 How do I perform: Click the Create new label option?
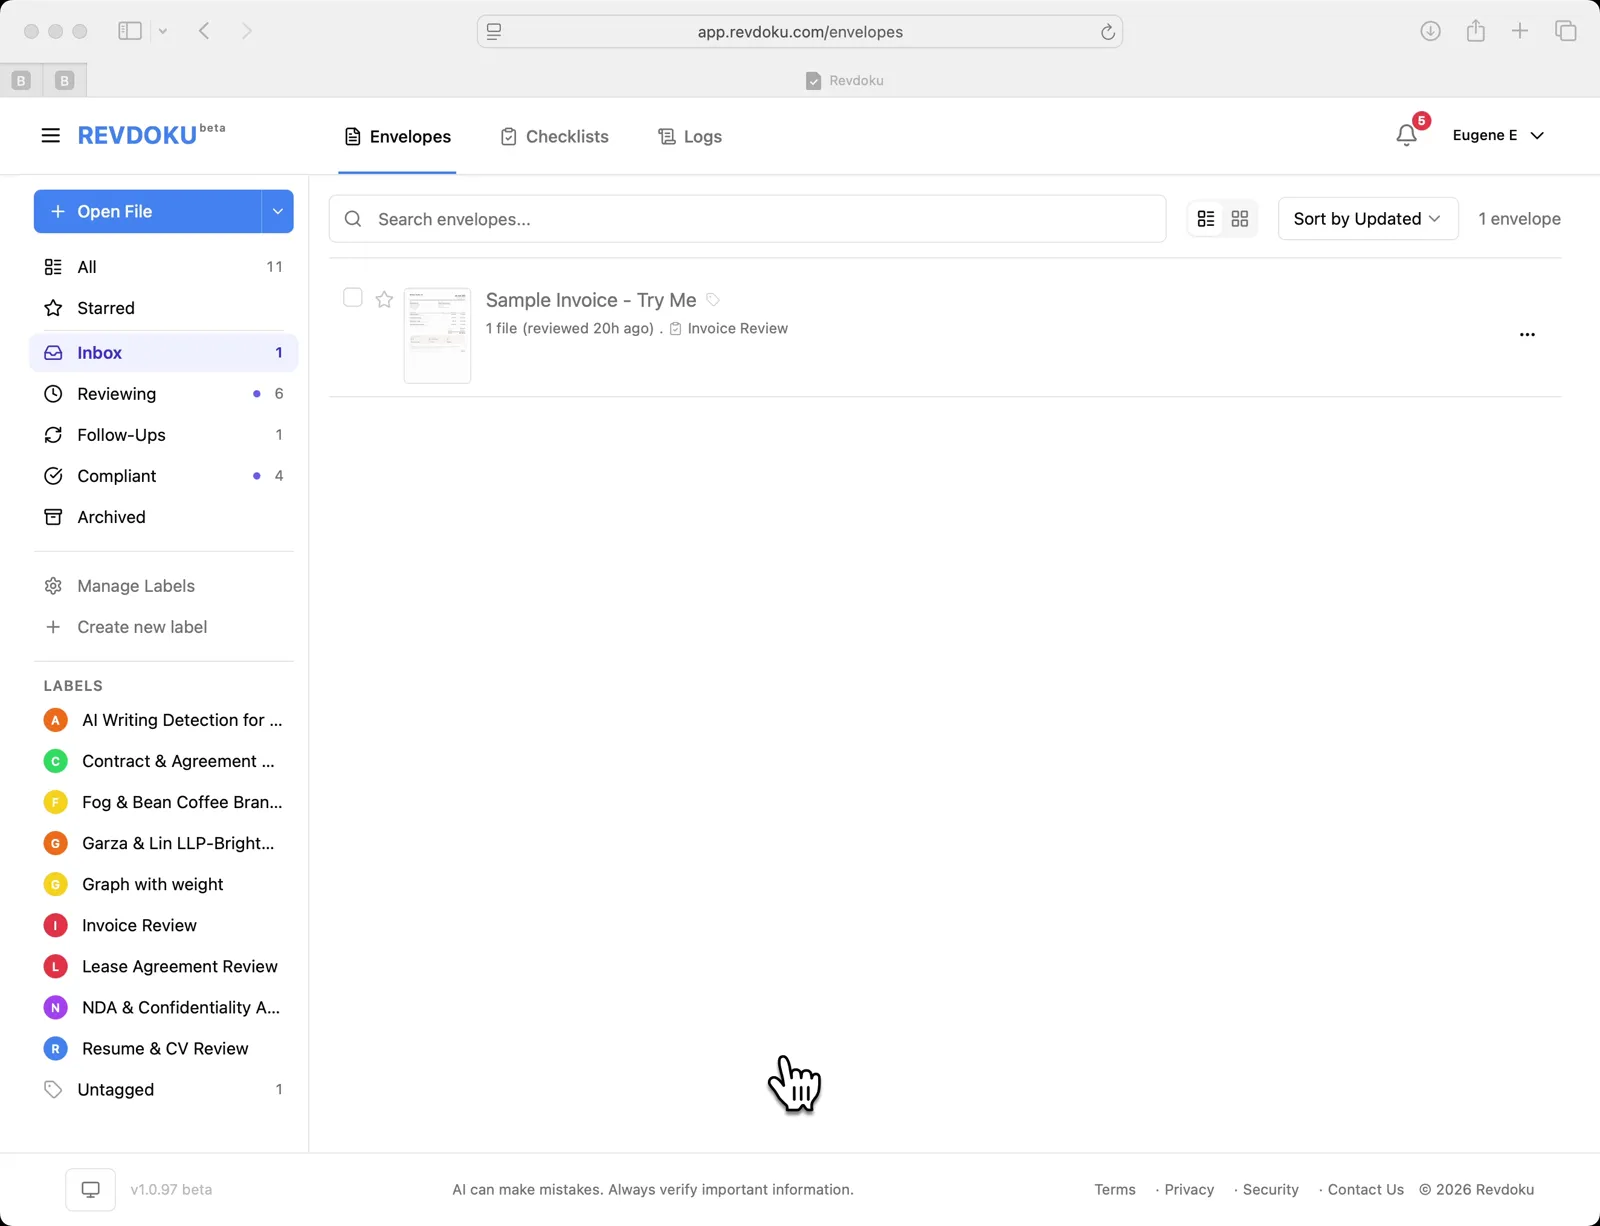[142, 627]
